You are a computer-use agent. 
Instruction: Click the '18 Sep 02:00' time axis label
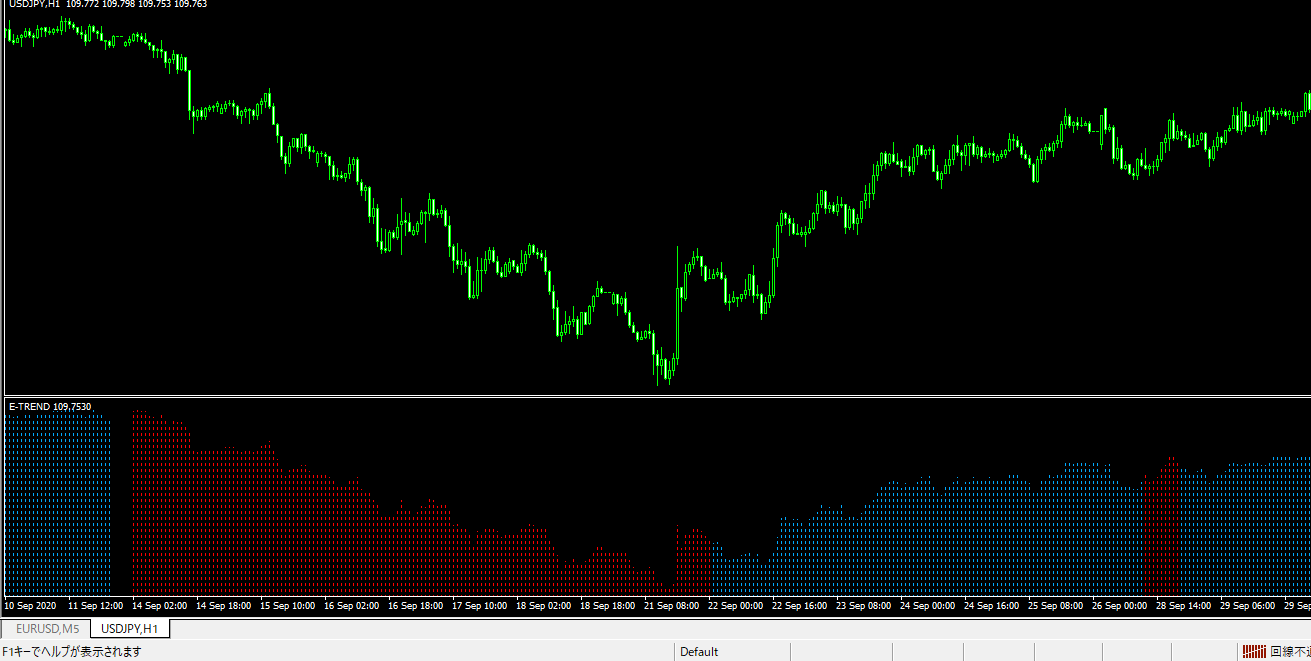click(x=543, y=606)
